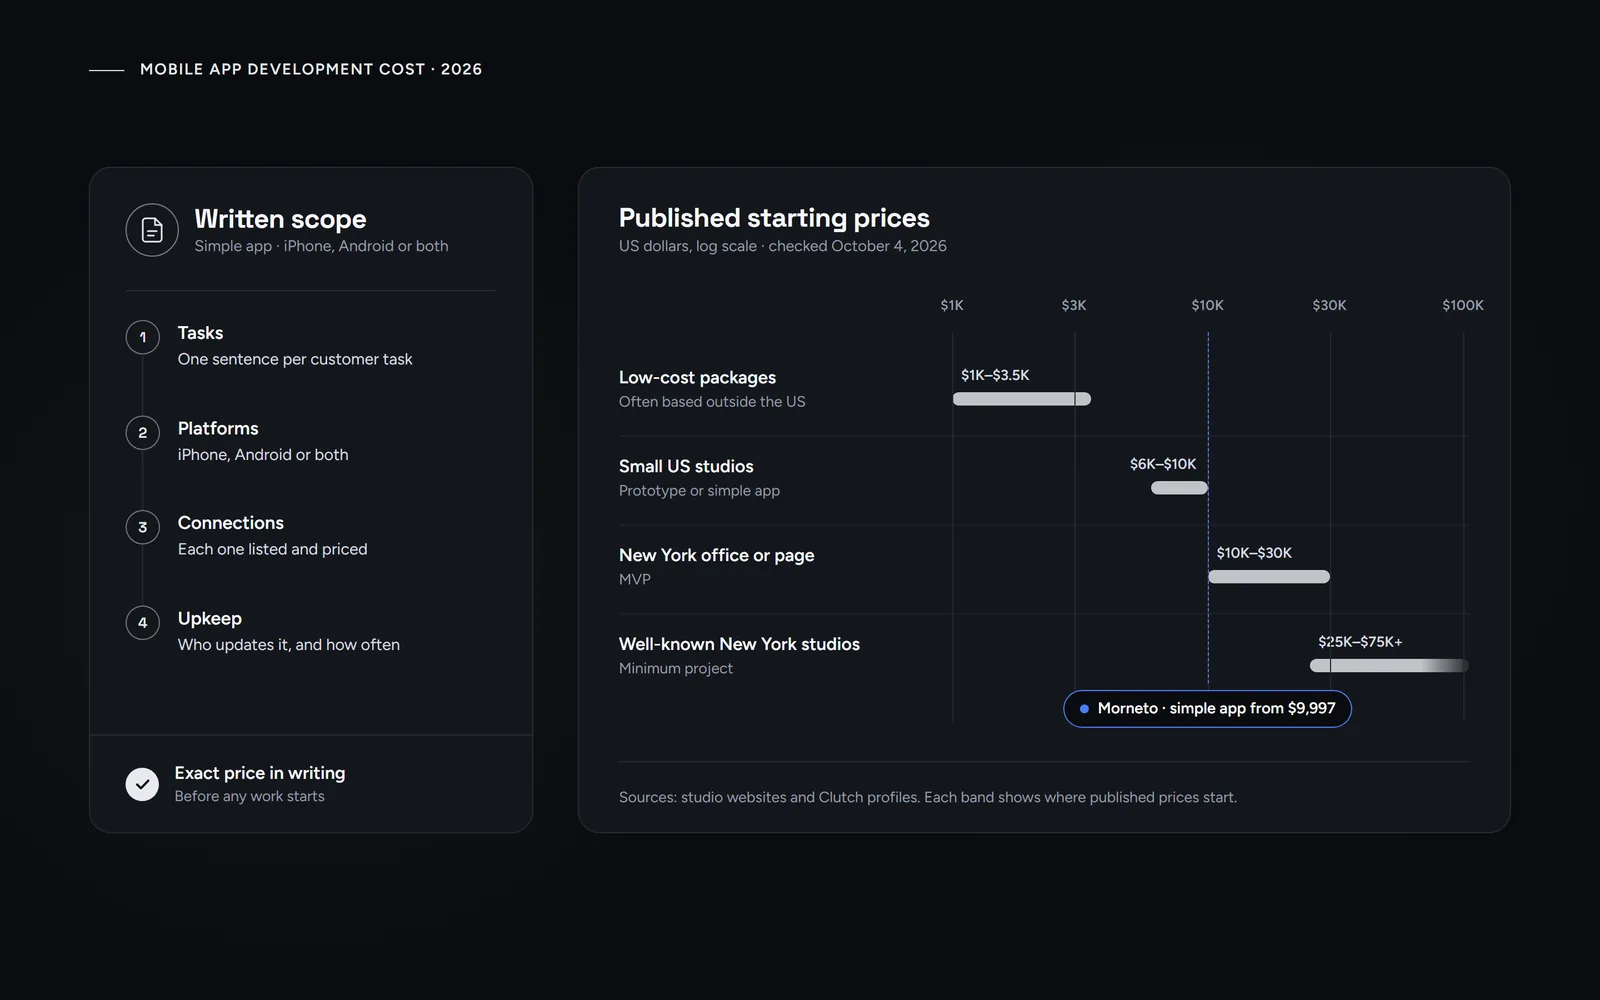Select the Low-cost packages $1K–$3.5K bar
The height and width of the screenshot is (1000, 1600).
(1022, 399)
